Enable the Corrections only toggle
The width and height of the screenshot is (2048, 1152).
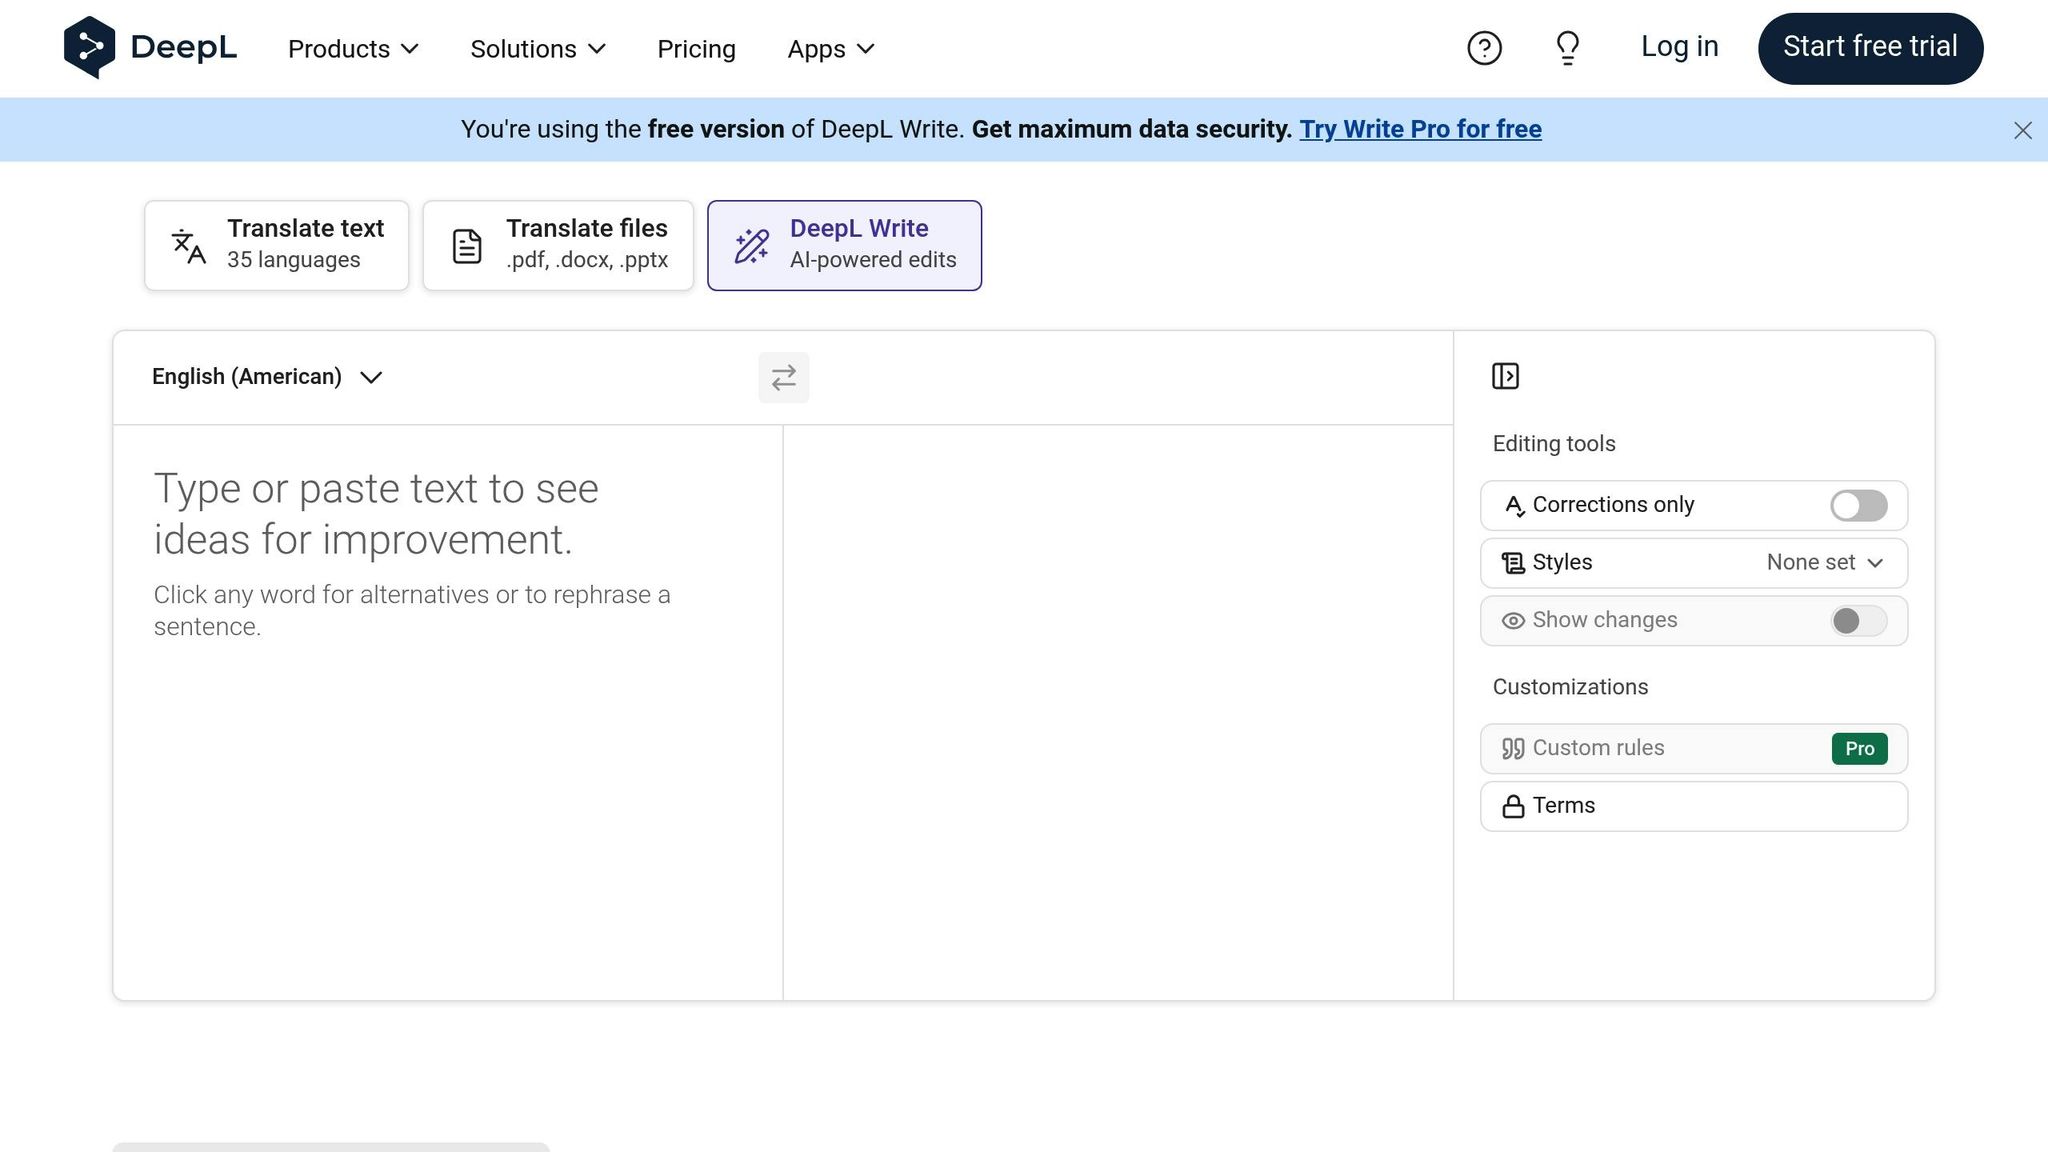click(1858, 505)
